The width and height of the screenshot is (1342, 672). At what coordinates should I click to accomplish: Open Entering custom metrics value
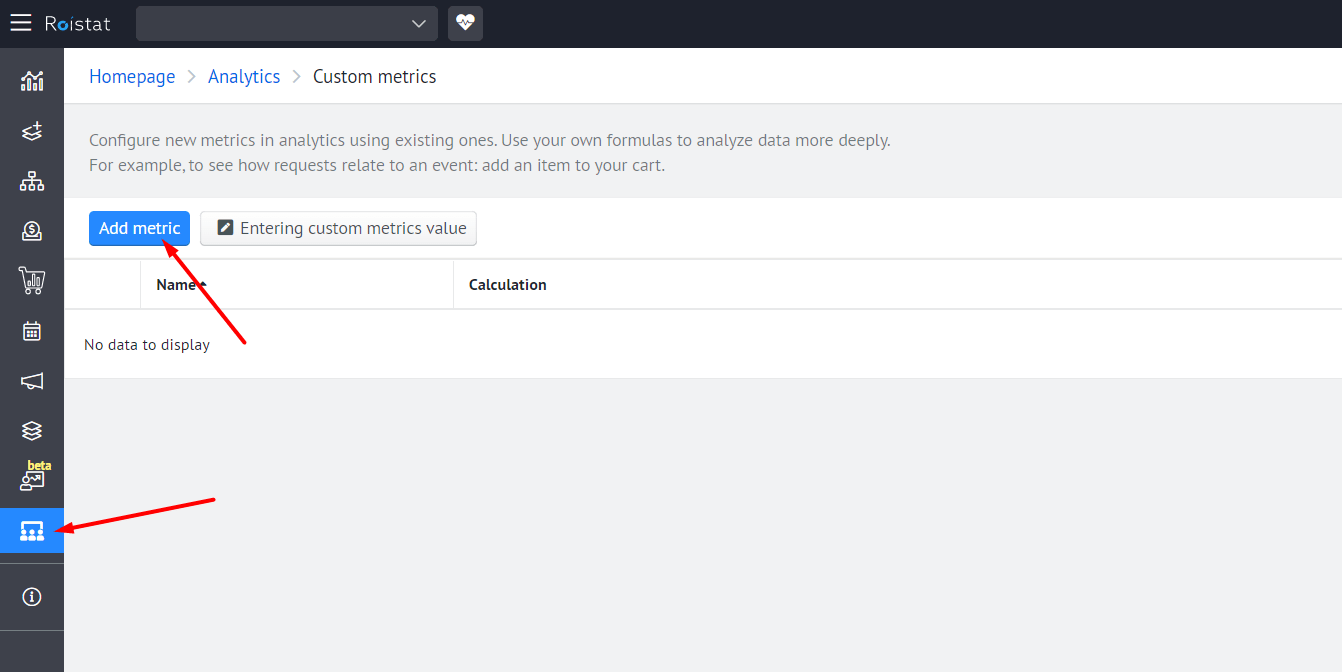[338, 228]
